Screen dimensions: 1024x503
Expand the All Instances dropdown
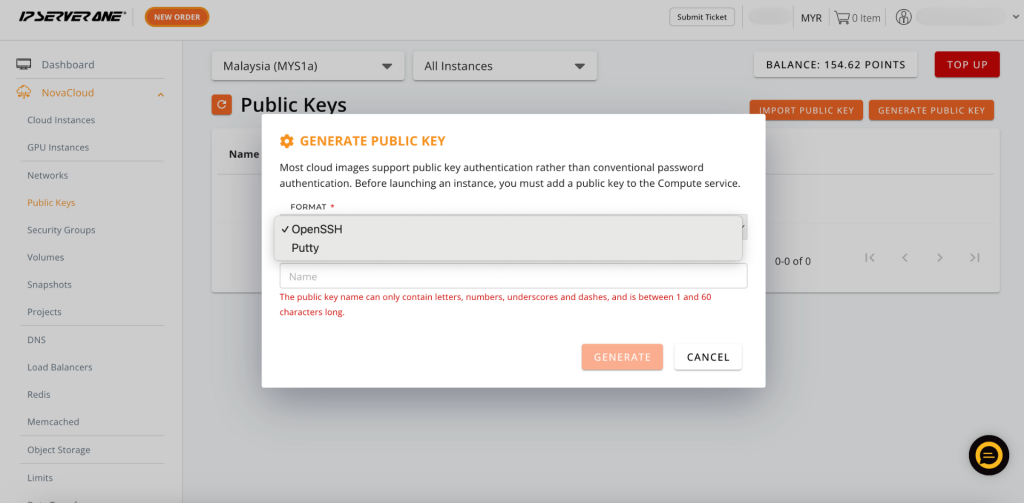tap(505, 66)
